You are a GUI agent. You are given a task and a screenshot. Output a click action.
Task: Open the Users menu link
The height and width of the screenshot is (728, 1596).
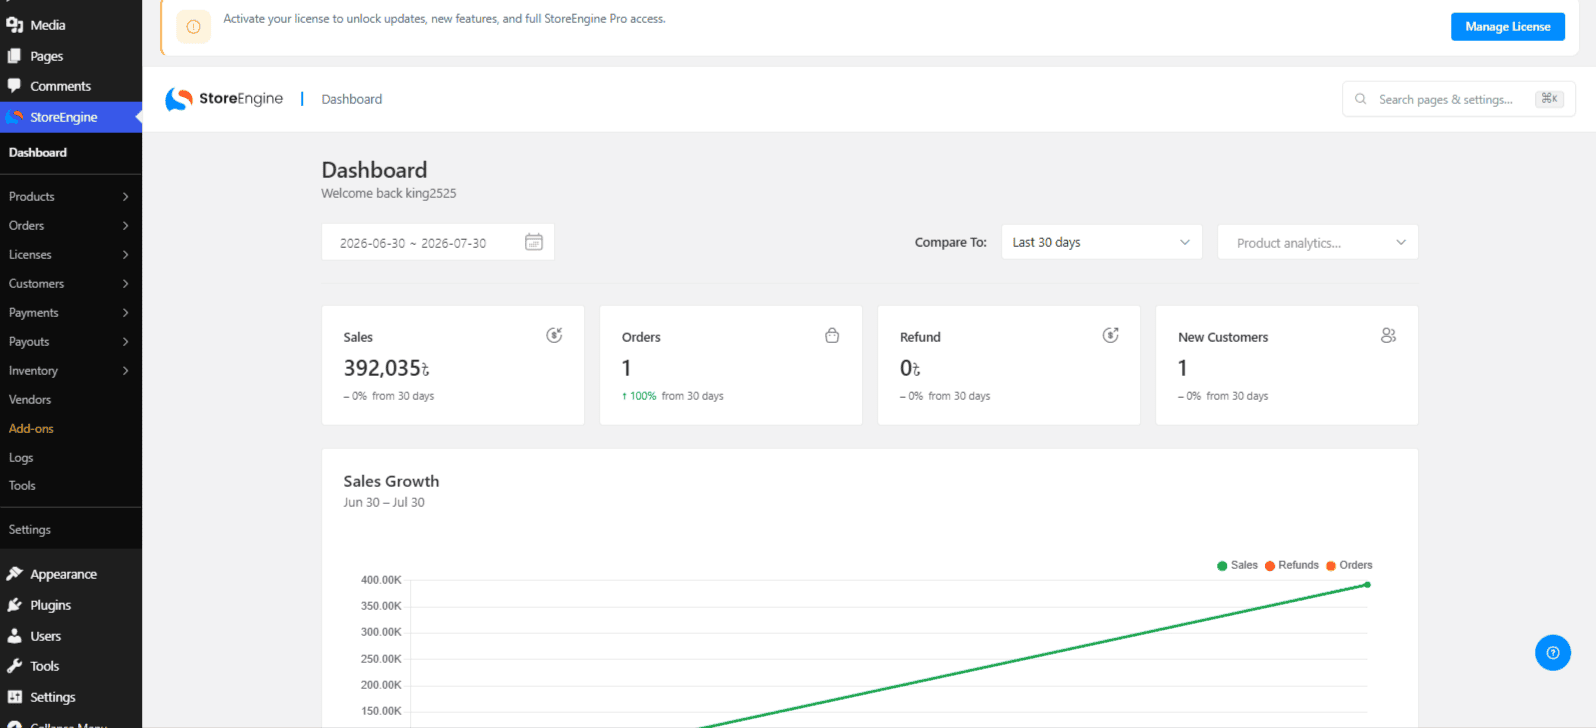click(x=45, y=636)
